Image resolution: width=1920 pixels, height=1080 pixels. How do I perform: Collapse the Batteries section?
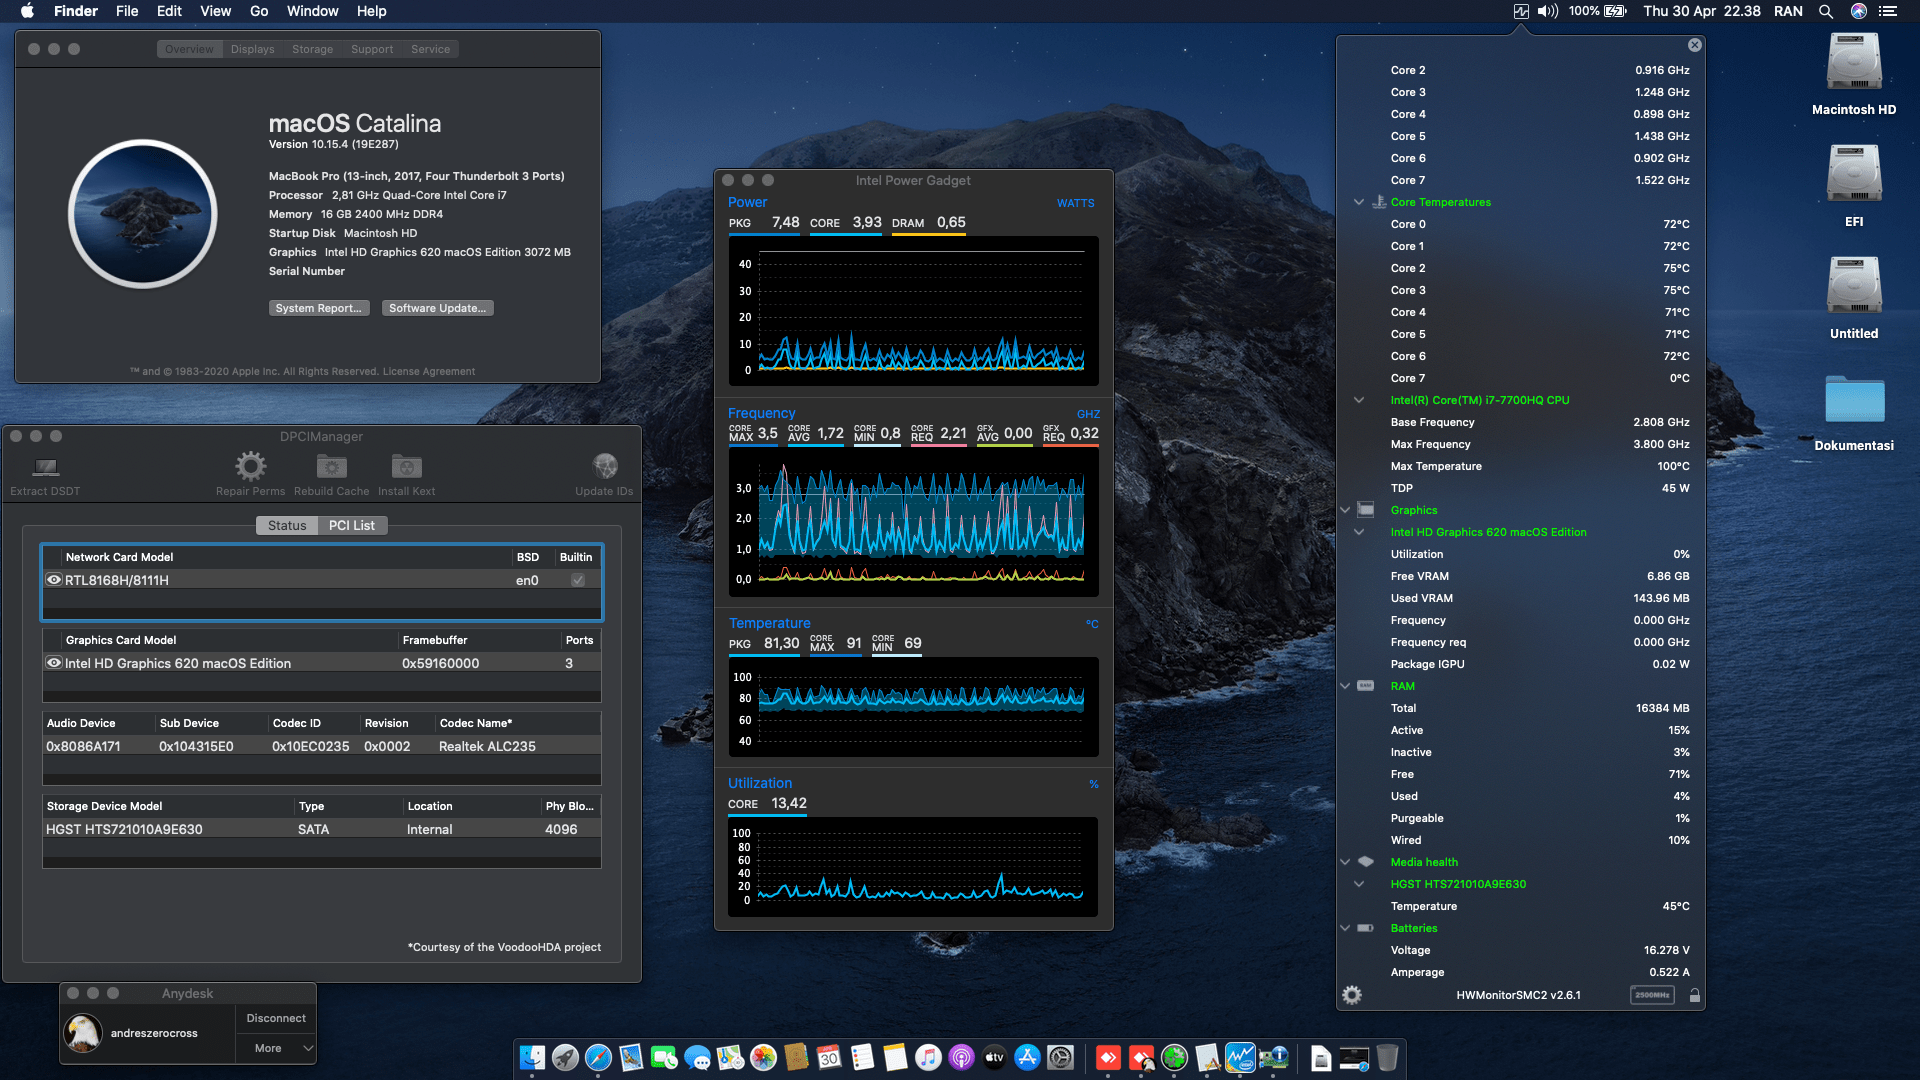[x=1345, y=928]
